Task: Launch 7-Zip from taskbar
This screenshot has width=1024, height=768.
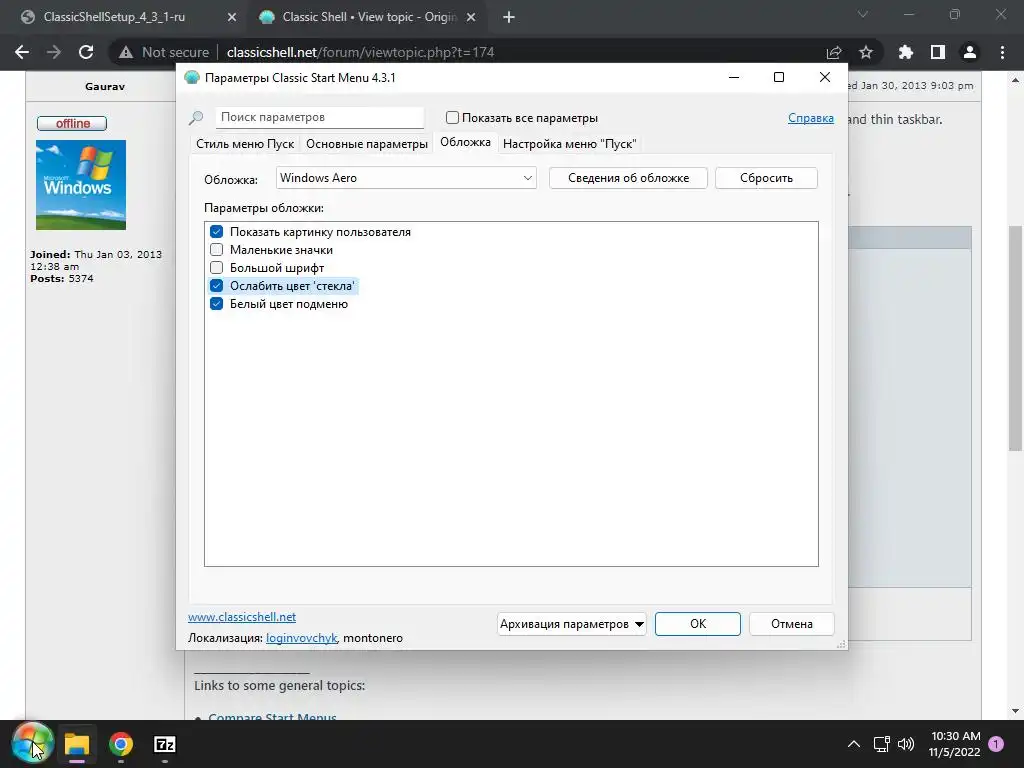Action: (x=165, y=744)
